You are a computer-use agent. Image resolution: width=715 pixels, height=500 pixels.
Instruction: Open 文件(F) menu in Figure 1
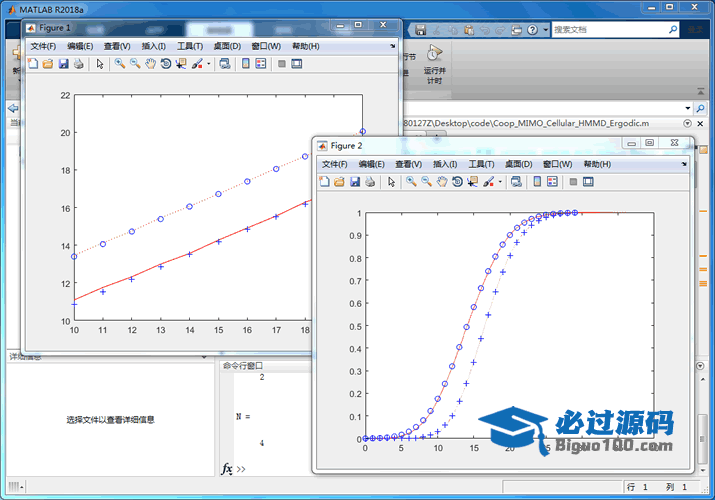pyautogui.click(x=43, y=46)
